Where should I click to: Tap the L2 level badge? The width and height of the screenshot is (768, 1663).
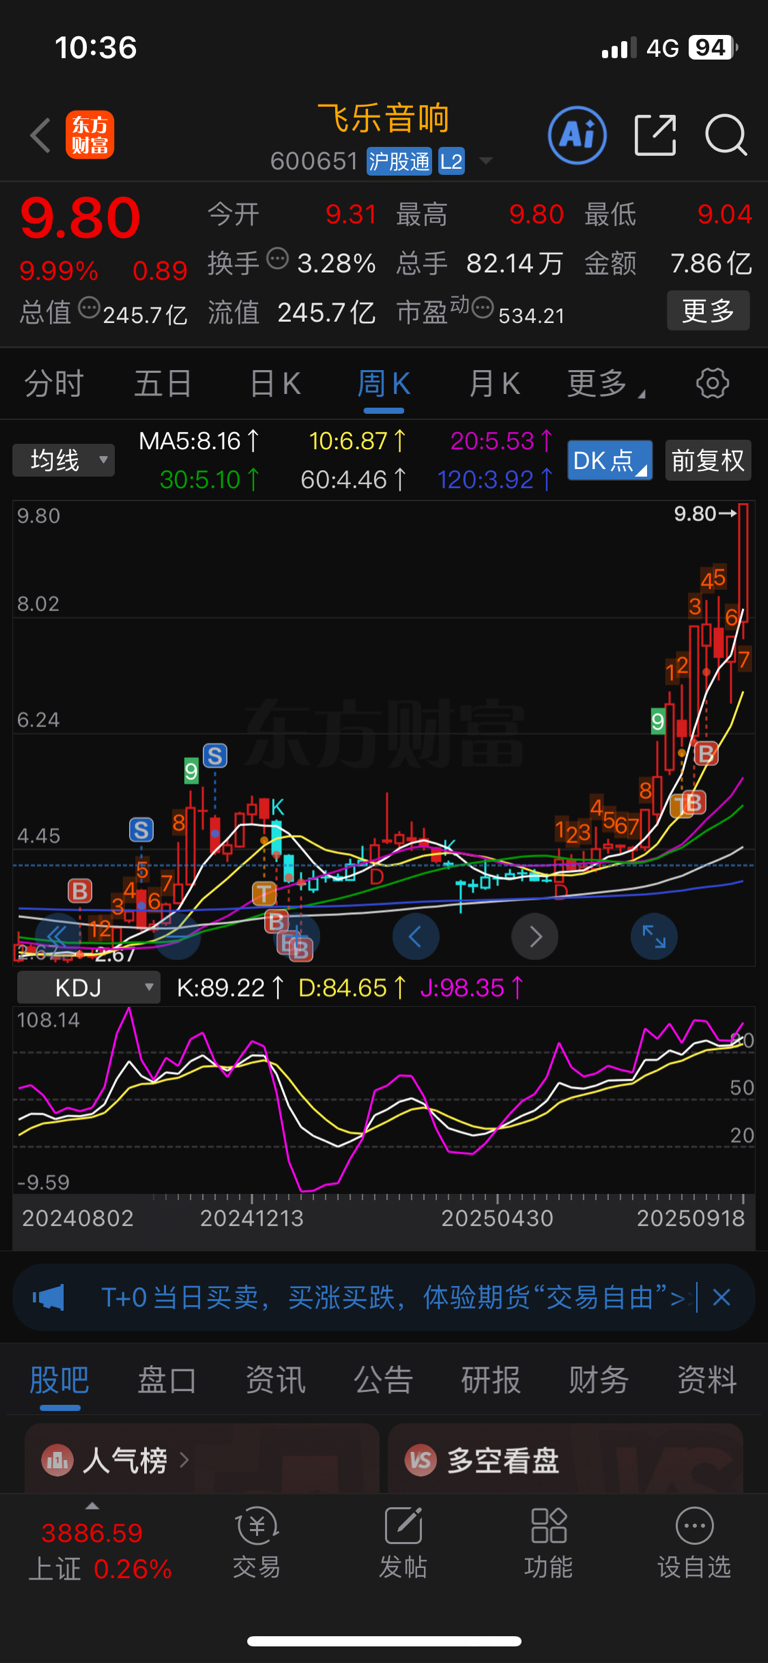(452, 161)
